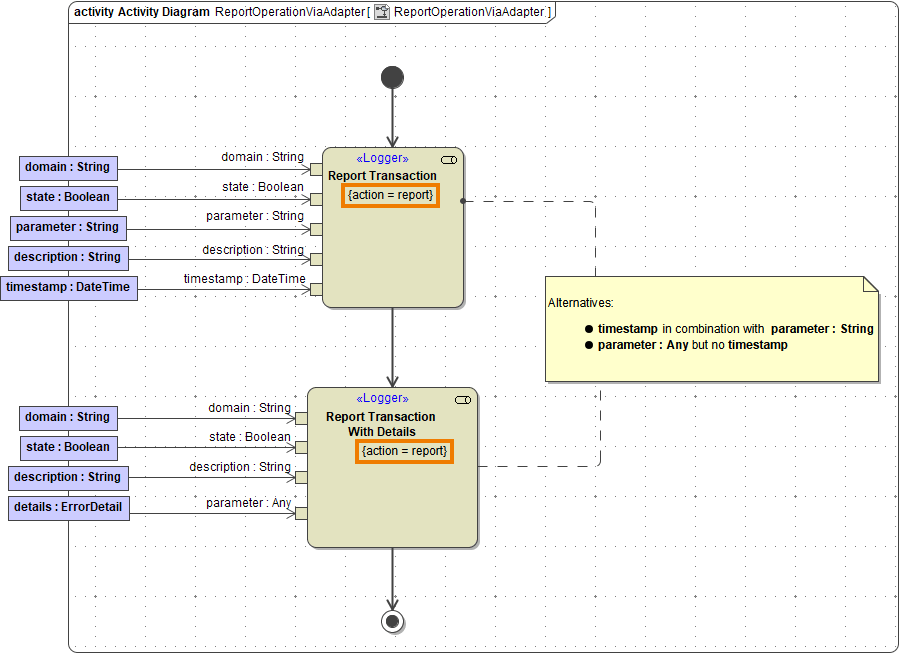Viewport: 900px width, 654px height.
Task: Click the parameter : String parameter node
Action: 67,227
